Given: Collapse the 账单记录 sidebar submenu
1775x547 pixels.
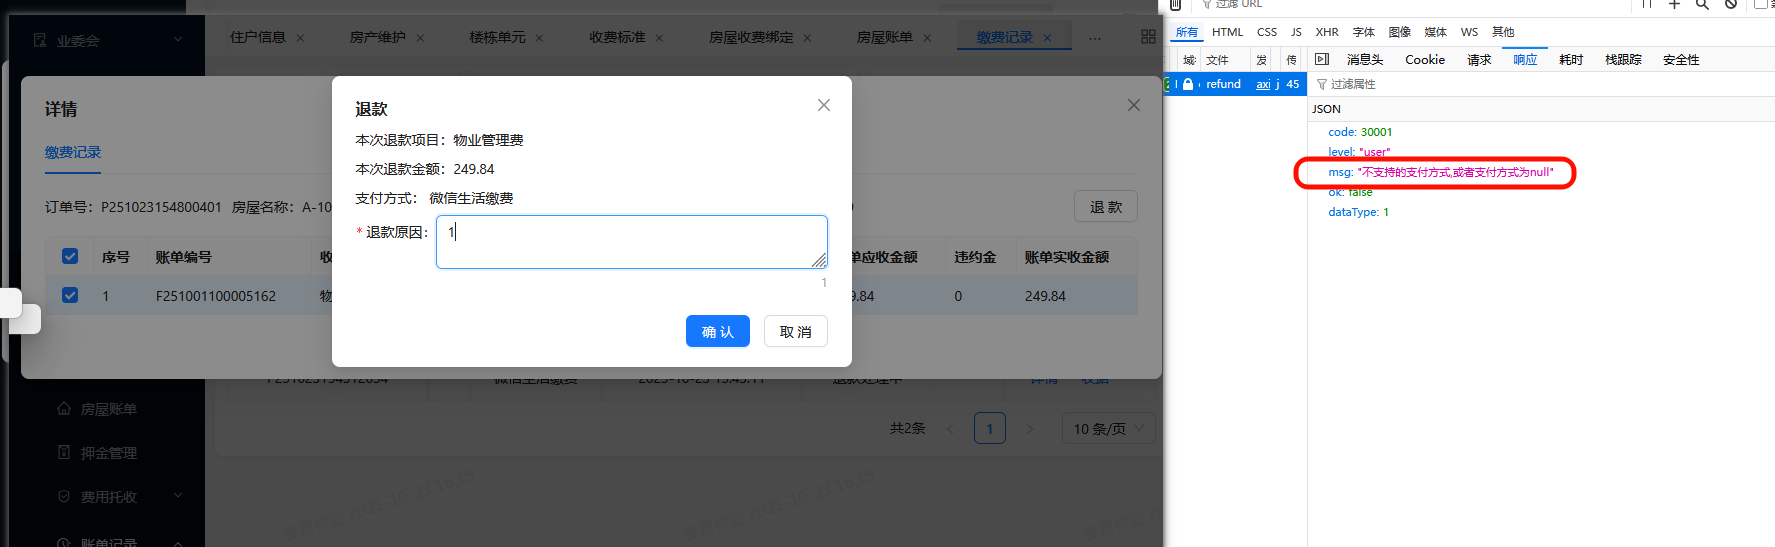Looking at the screenshot, I should coord(178,542).
